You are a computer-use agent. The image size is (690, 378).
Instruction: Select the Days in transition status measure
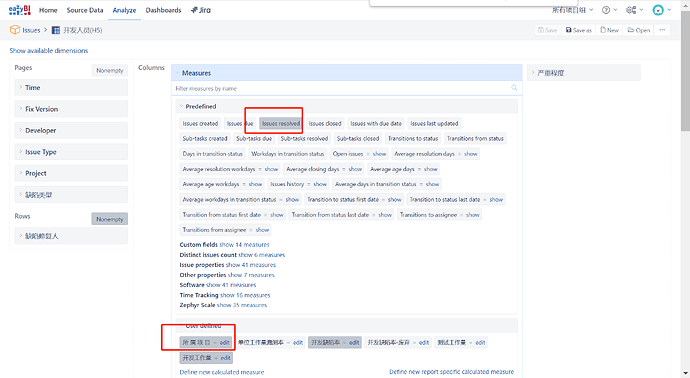[213, 154]
